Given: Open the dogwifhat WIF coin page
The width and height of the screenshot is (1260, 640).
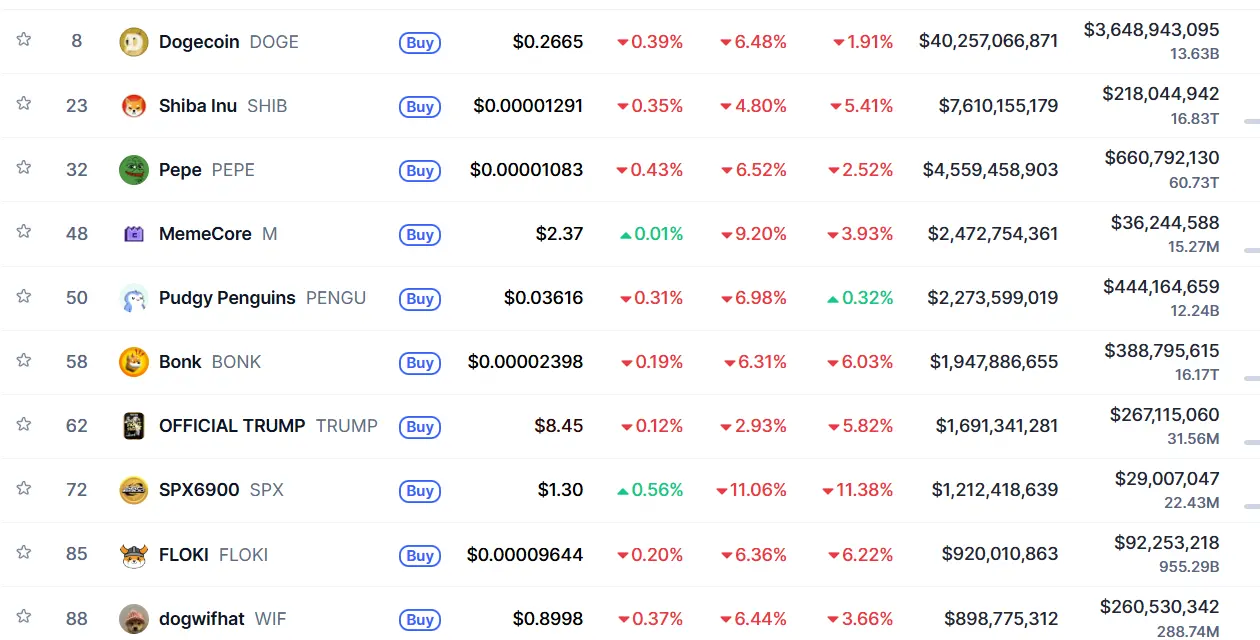Looking at the screenshot, I should pyautogui.click(x=201, y=619).
